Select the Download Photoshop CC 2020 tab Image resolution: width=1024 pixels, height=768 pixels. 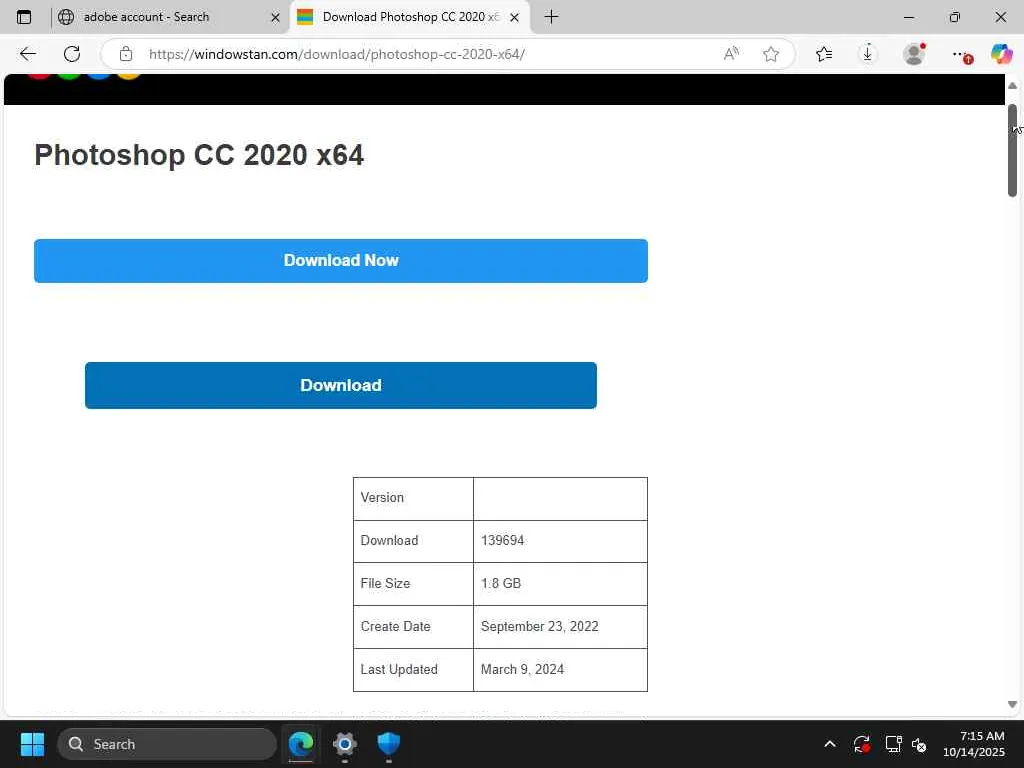click(409, 17)
